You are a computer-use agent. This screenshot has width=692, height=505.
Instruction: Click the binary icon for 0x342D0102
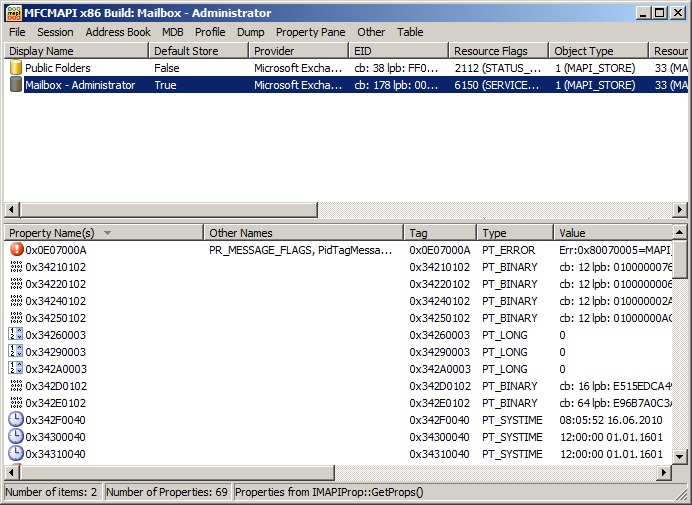(x=16, y=386)
